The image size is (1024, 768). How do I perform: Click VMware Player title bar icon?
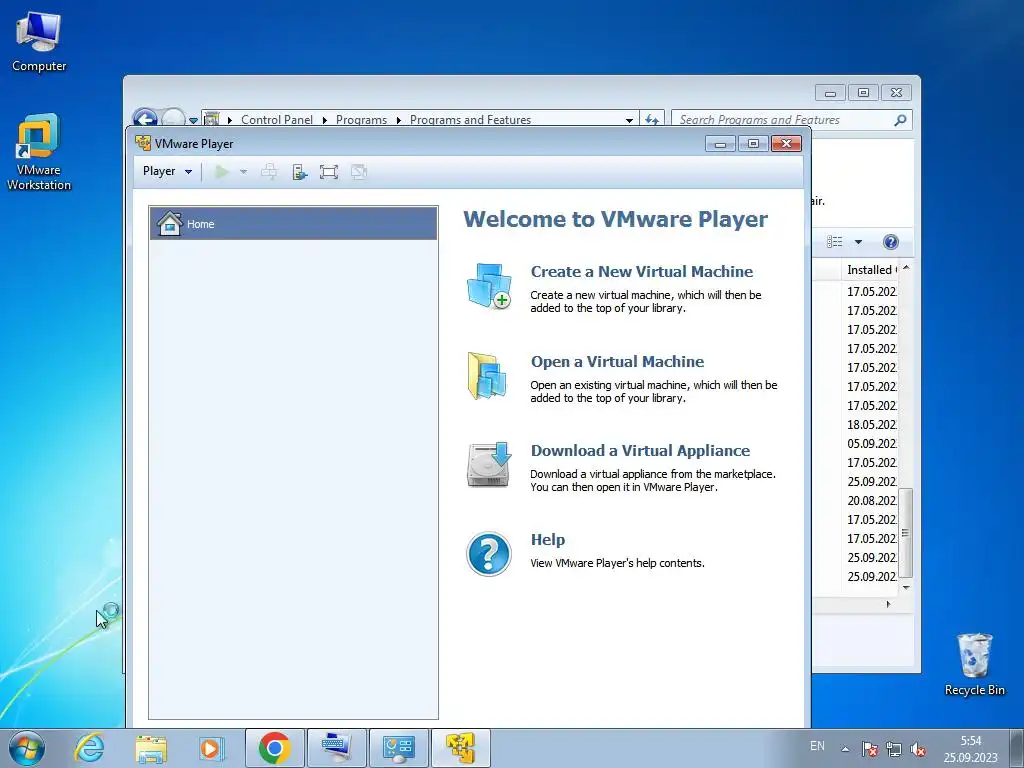[142, 143]
